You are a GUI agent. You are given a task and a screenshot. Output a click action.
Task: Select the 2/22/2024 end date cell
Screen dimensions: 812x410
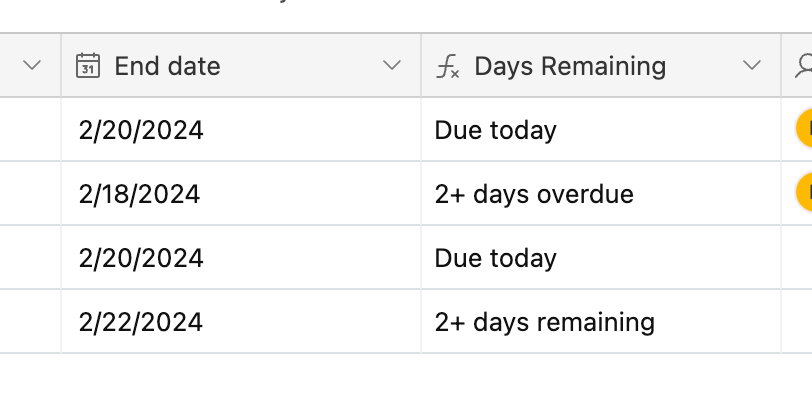pyautogui.click(x=241, y=321)
